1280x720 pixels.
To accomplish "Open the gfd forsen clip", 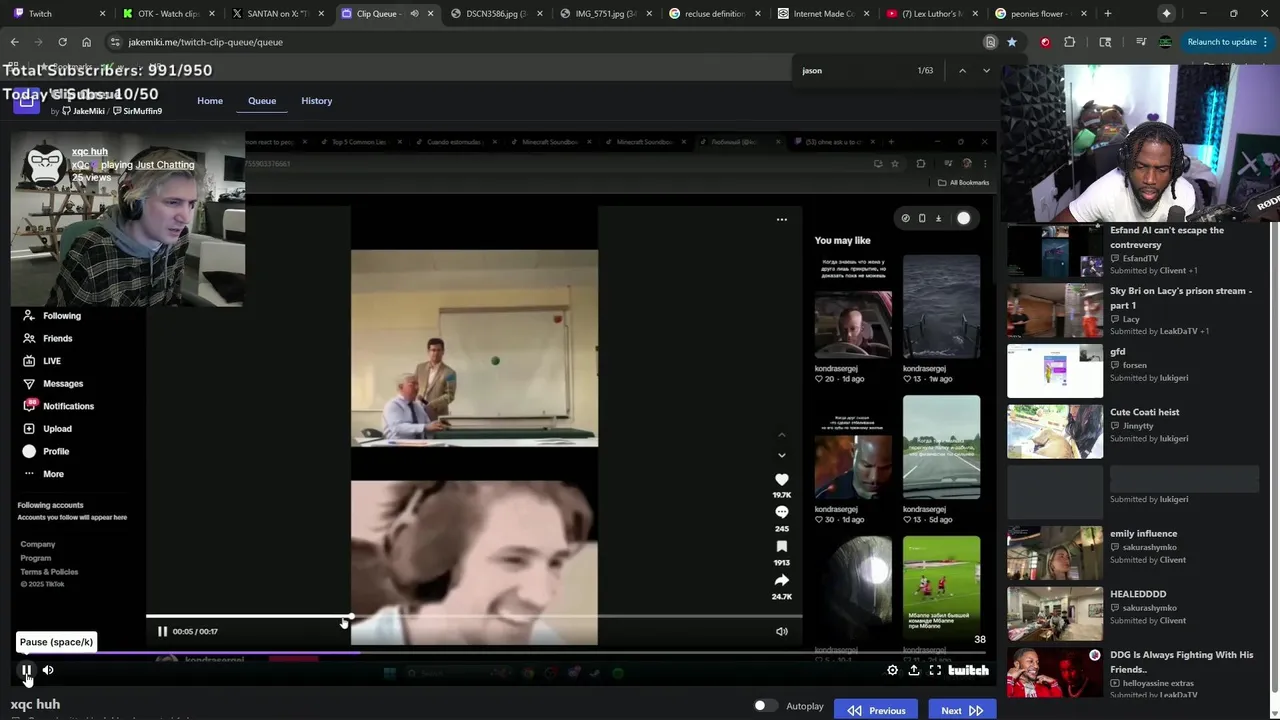I will (1132, 370).
